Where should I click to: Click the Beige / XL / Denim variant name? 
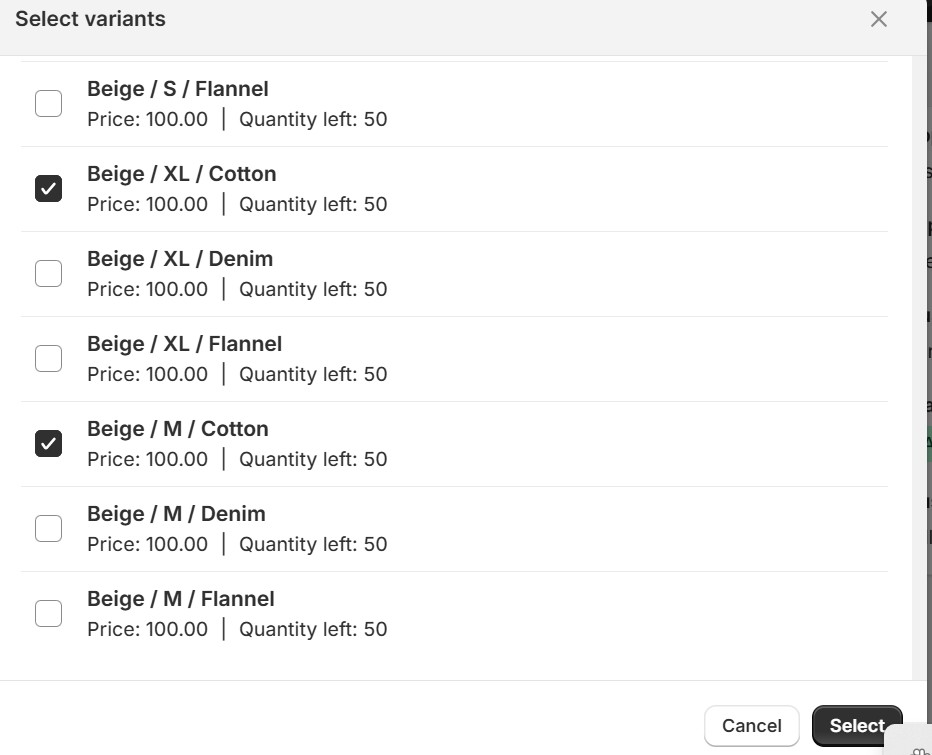(180, 259)
